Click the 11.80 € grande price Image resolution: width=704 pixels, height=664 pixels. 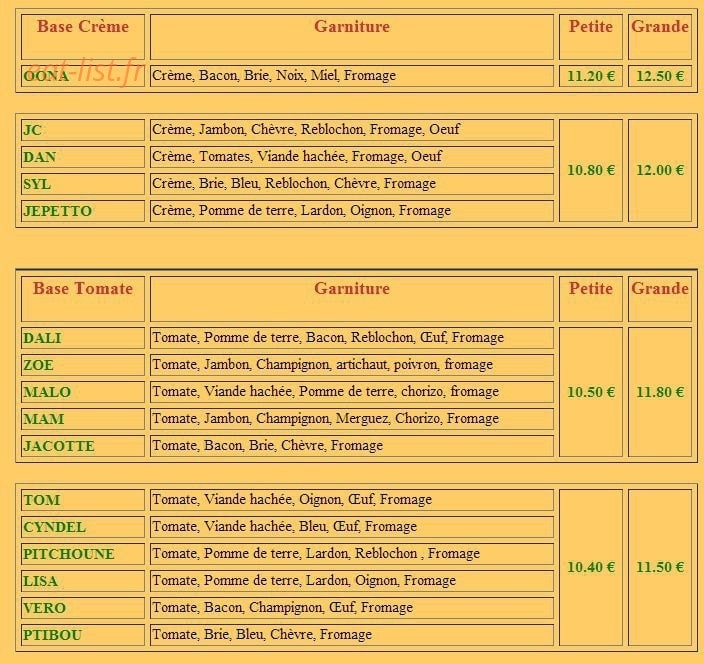(x=660, y=392)
